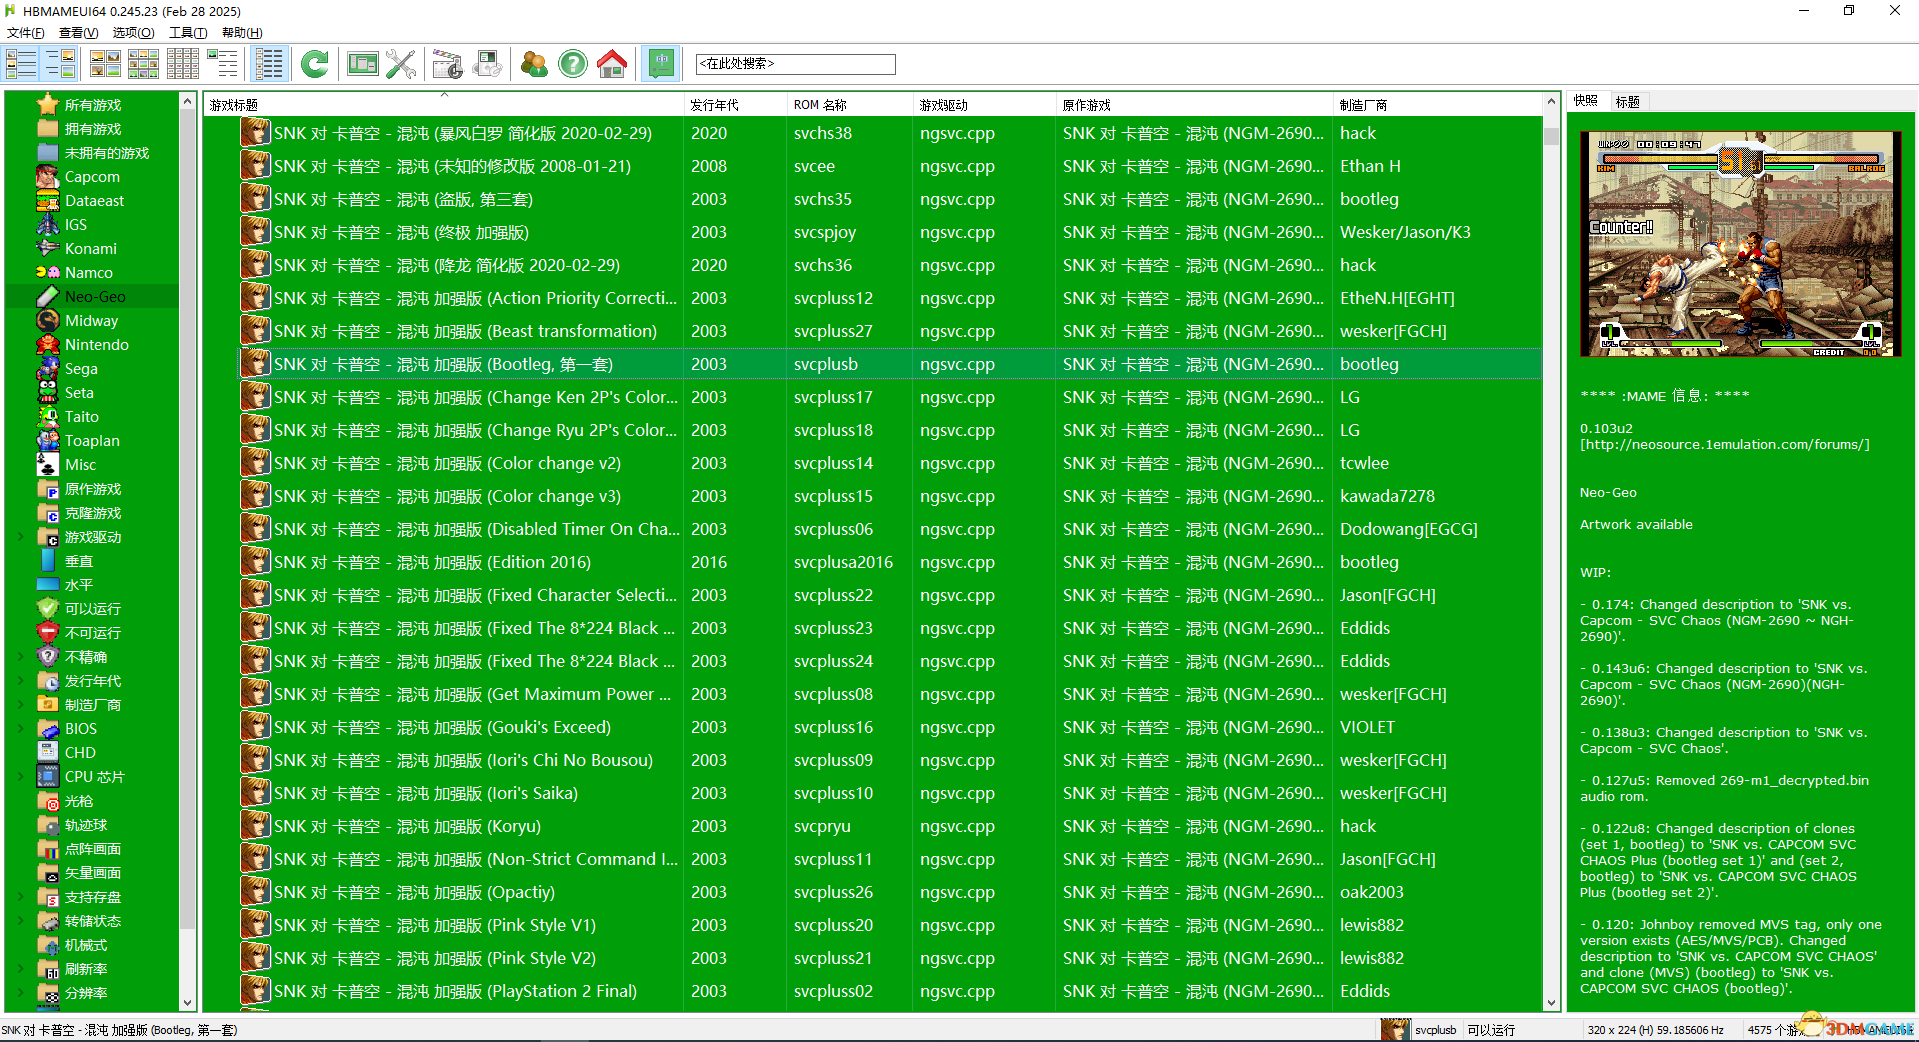Open the 文件(F) menu
1919x1042 pixels.
(26, 33)
